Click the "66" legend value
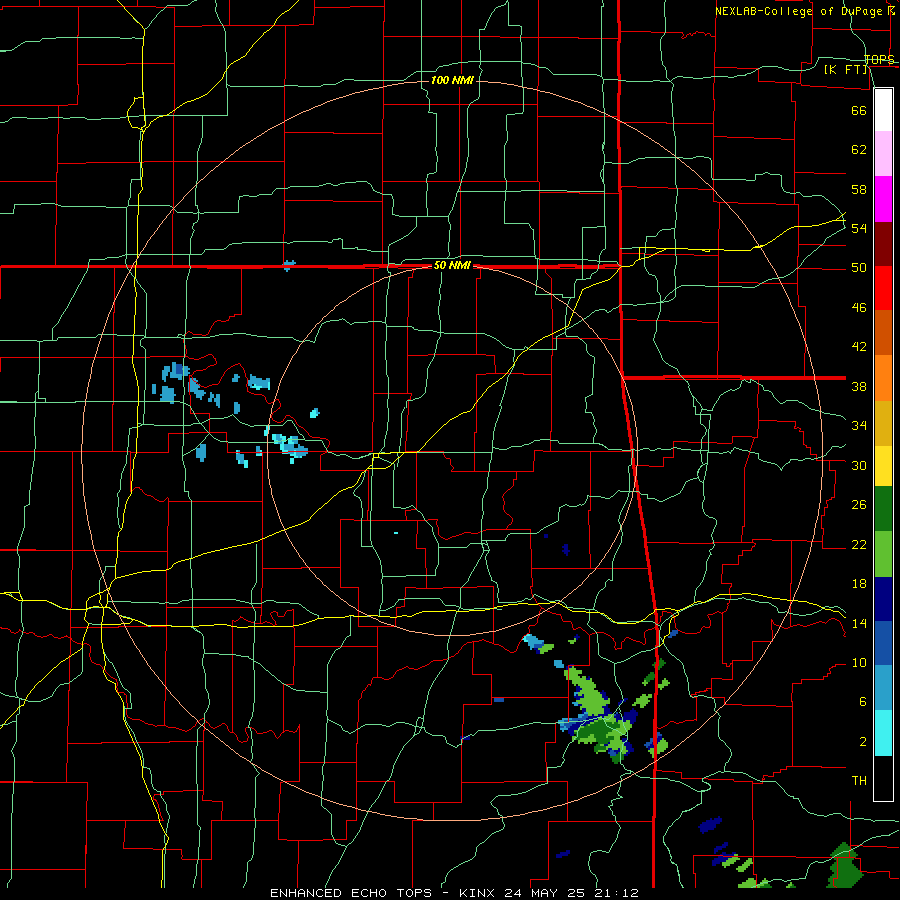The image size is (900, 900). tap(859, 110)
